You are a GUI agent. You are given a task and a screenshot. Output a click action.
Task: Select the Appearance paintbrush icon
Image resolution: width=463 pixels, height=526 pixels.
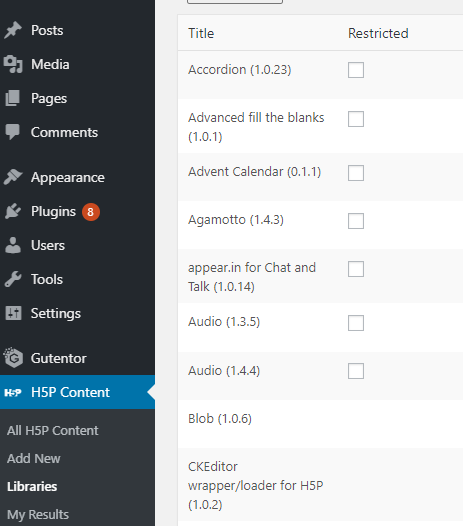(x=13, y=177)
